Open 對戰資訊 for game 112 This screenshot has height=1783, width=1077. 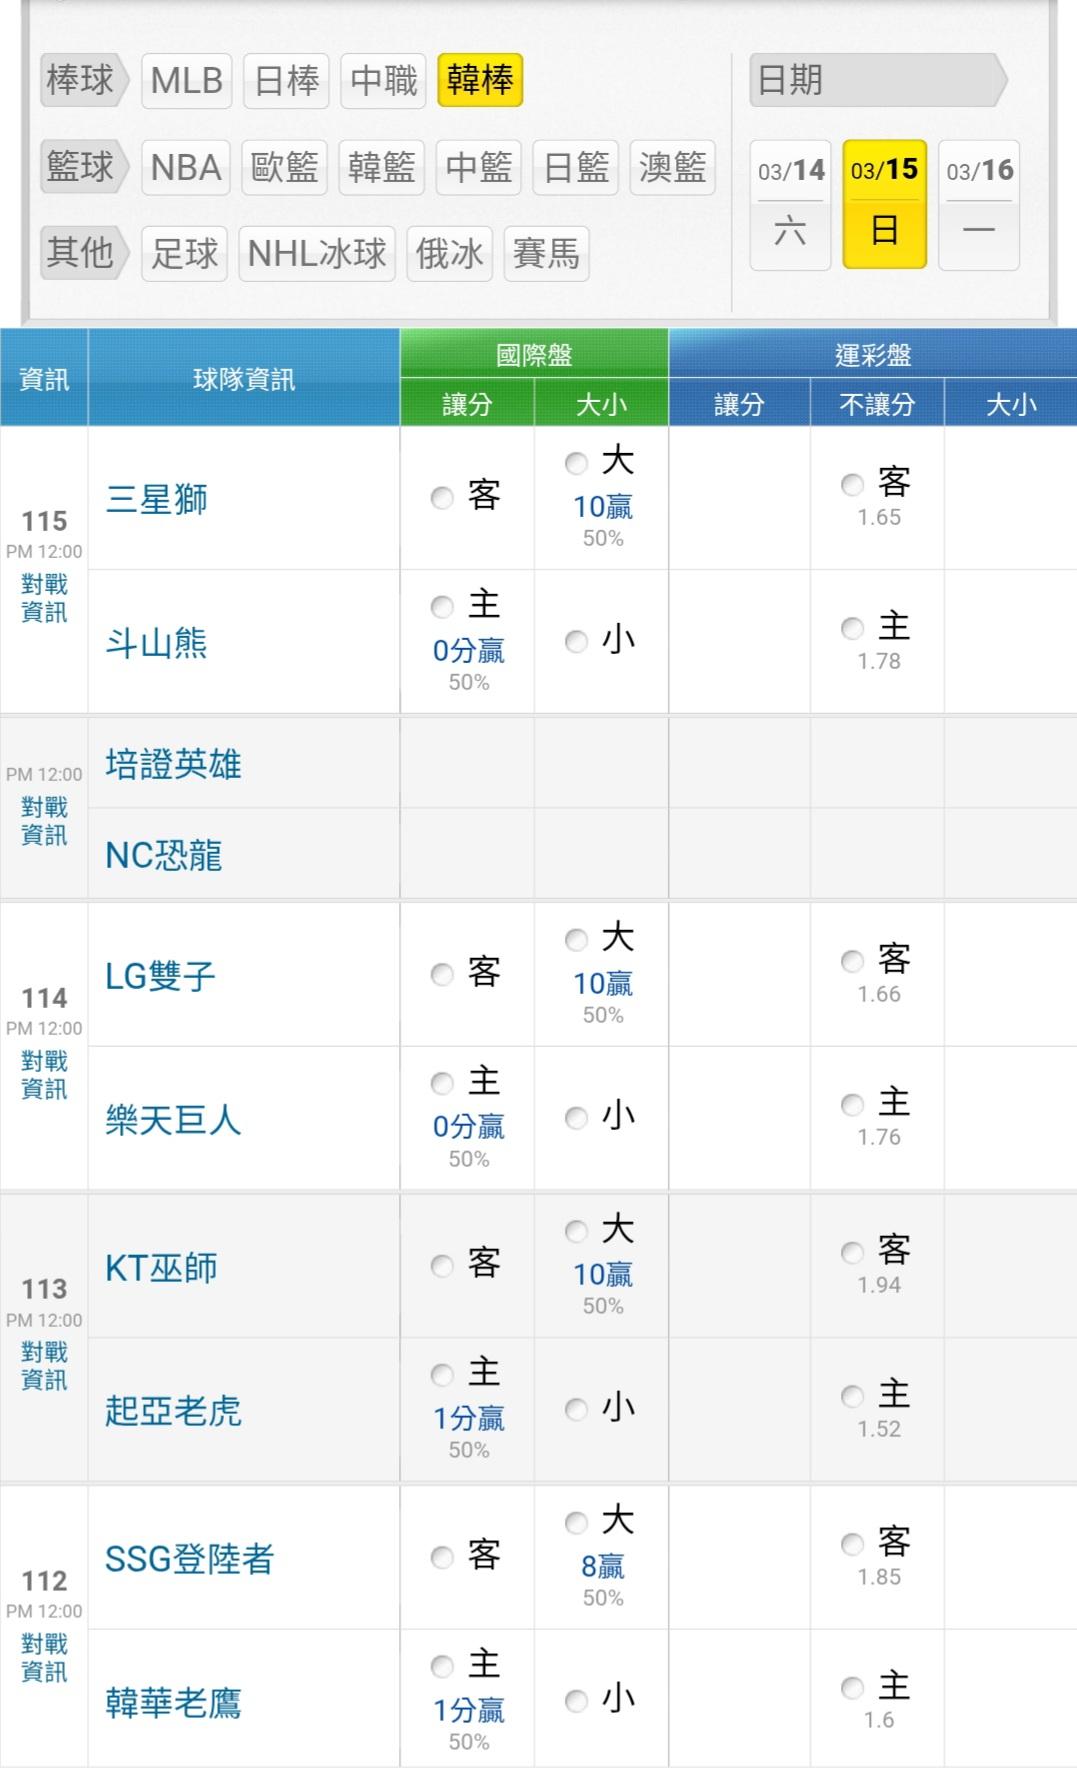click(x=44, y=1658)
